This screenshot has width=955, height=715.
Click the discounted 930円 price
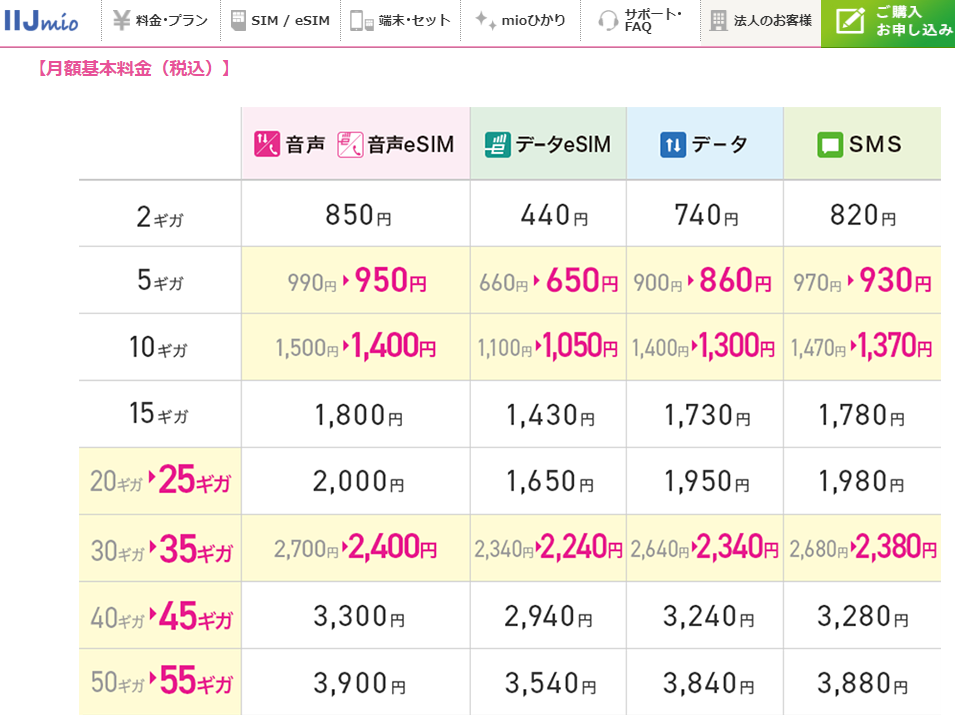895,280
